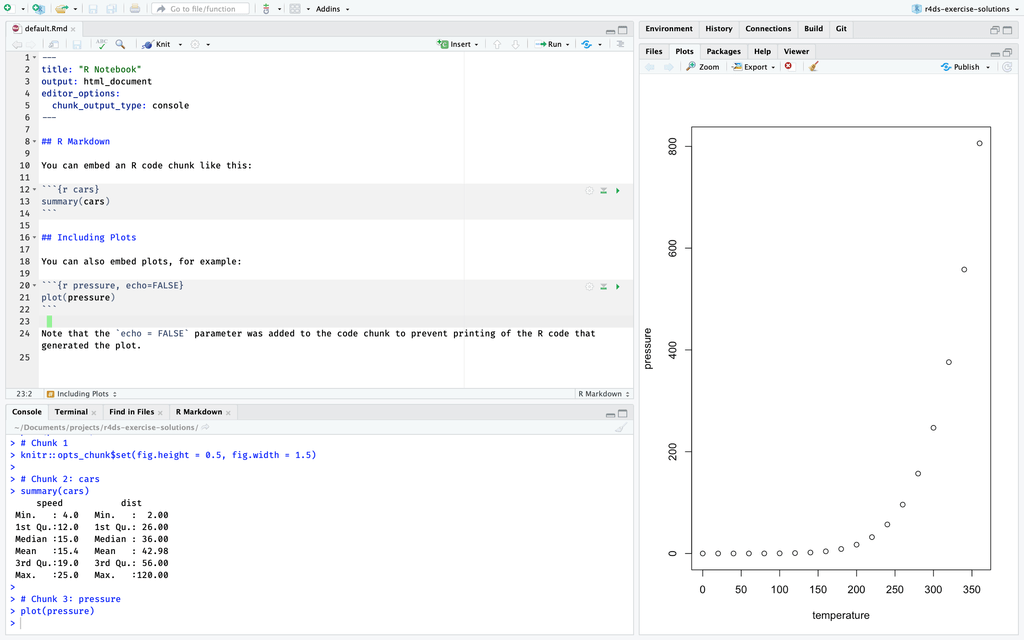Screen dimensions: 1024x640
Task: Open recent files dropdown arrow
Action: click(x=75, y=9)
